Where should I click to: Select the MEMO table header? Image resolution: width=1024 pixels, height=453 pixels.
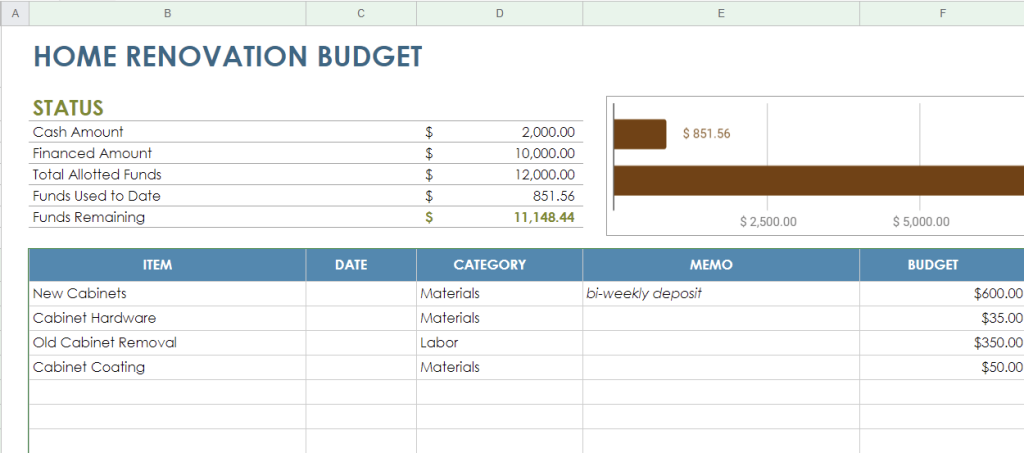point(711,265)
